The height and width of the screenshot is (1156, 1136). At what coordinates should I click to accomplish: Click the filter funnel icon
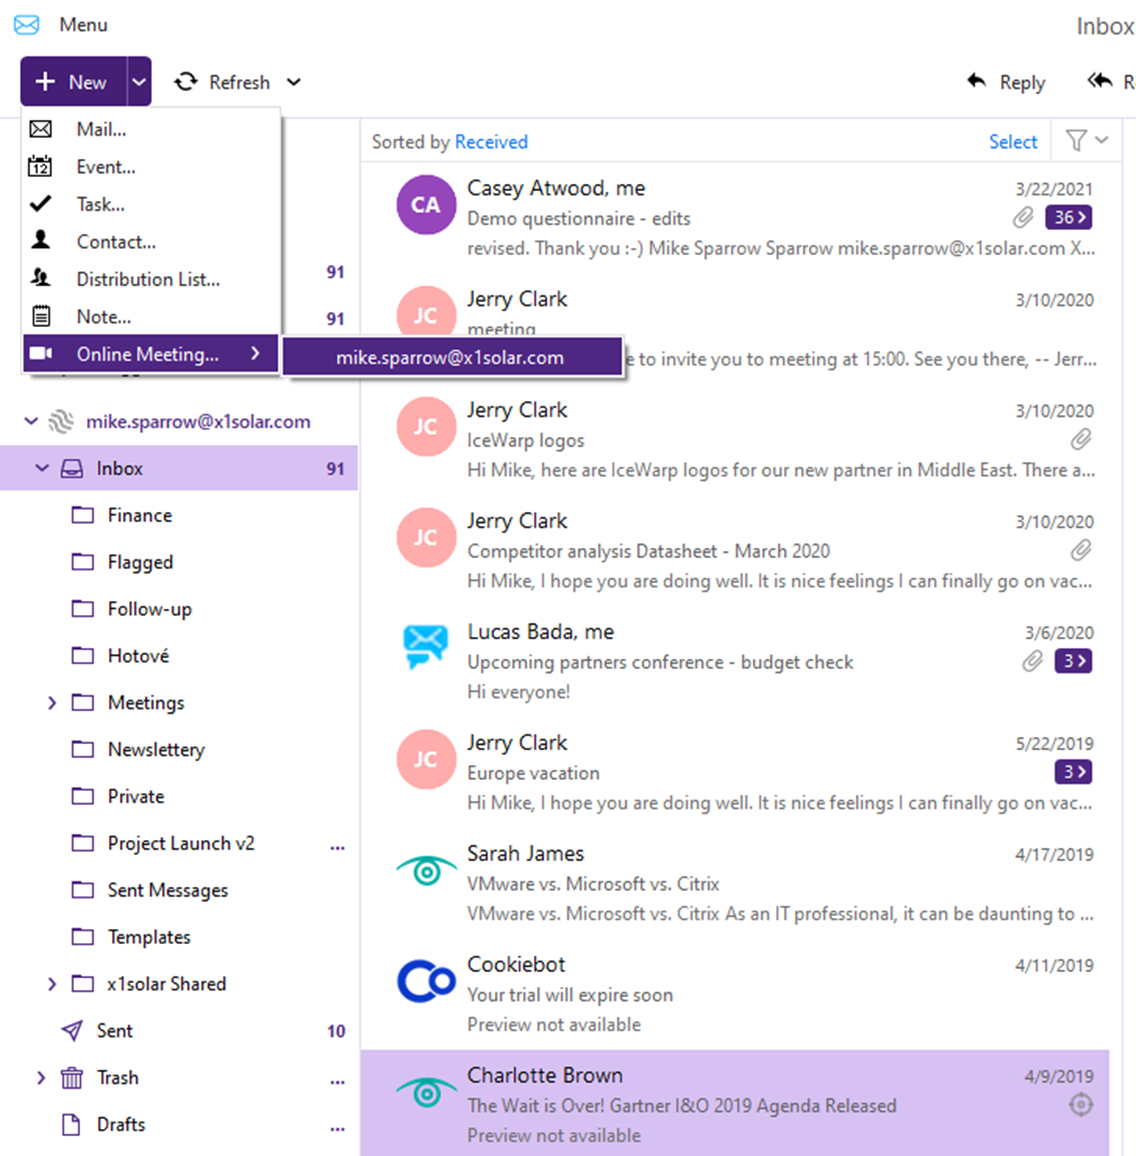(1076, 140)
